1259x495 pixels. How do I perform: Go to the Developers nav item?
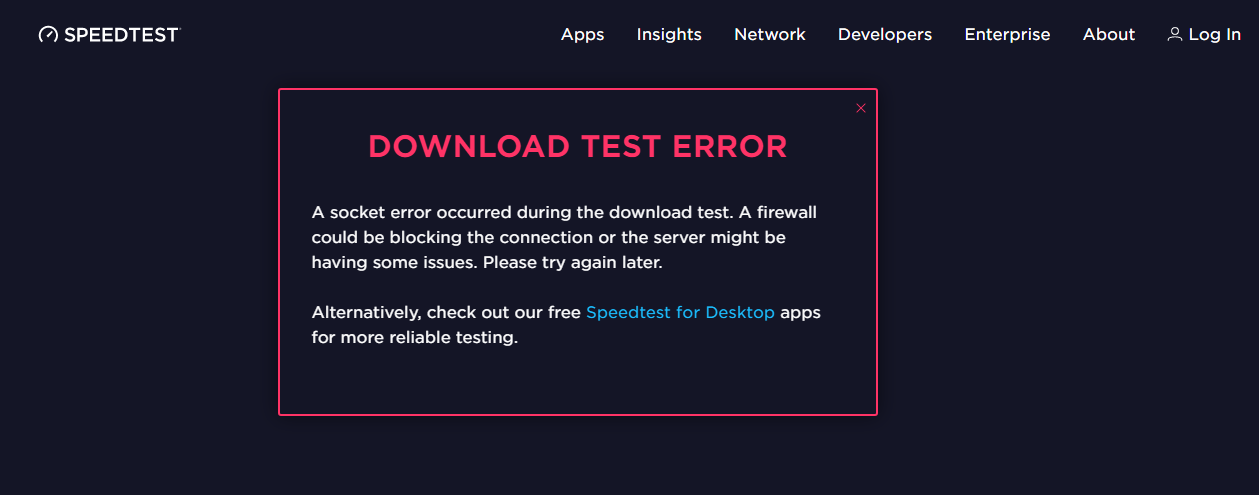885,34
